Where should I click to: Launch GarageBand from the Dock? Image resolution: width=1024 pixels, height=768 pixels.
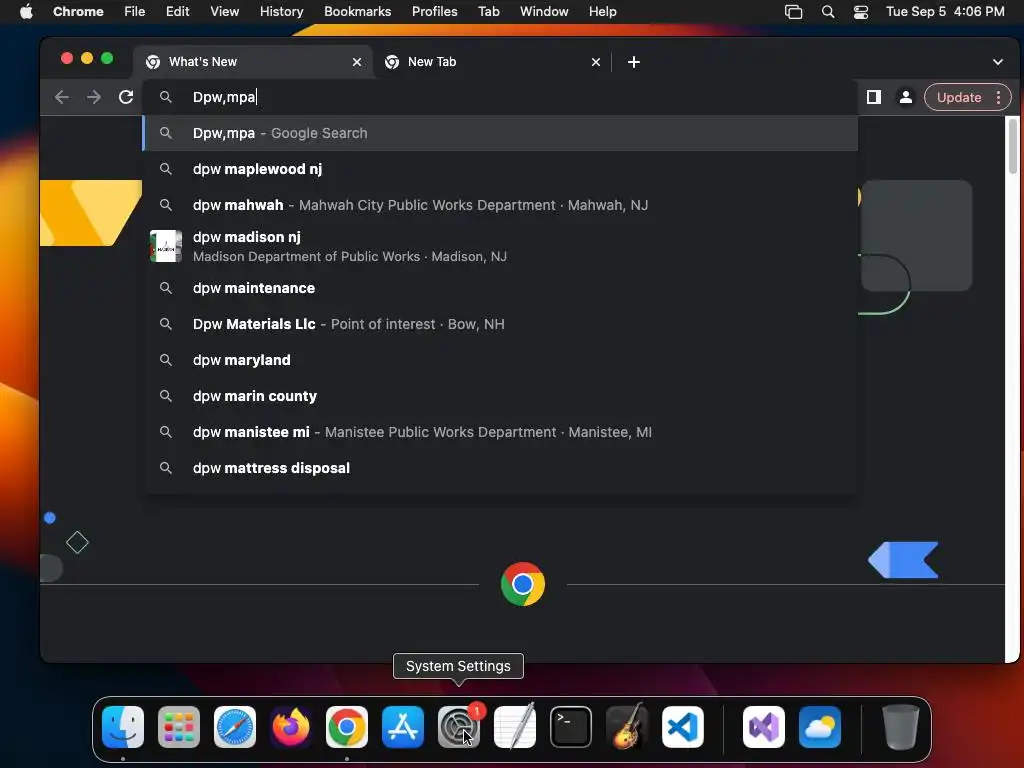627,727
